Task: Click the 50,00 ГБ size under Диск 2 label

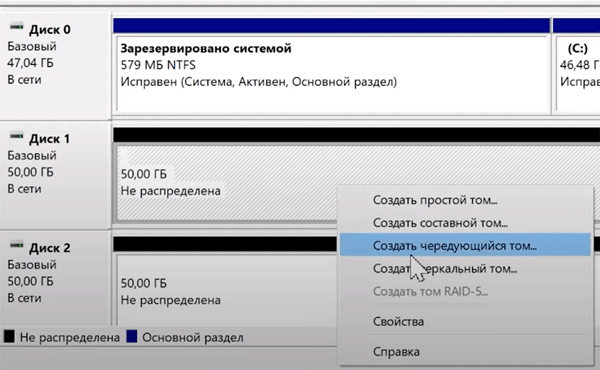Action: 30,281
